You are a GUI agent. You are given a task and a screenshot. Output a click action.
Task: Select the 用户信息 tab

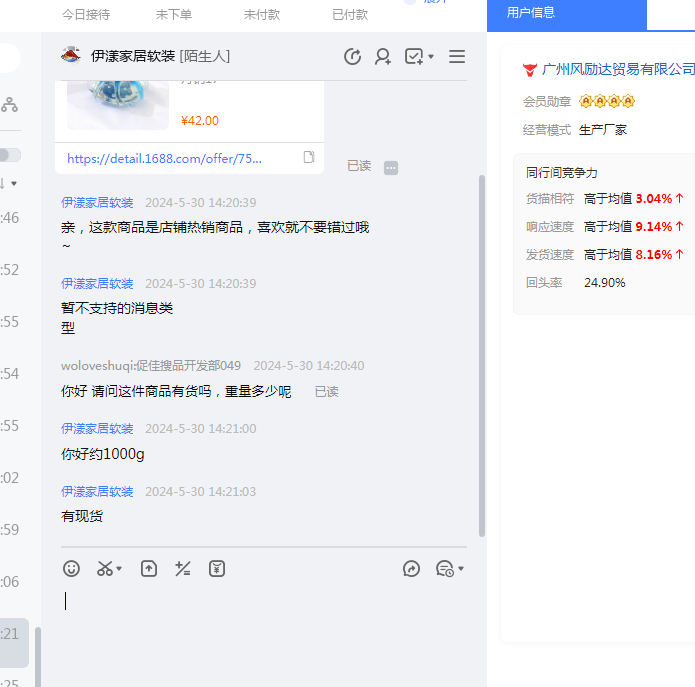coord(531,13)
